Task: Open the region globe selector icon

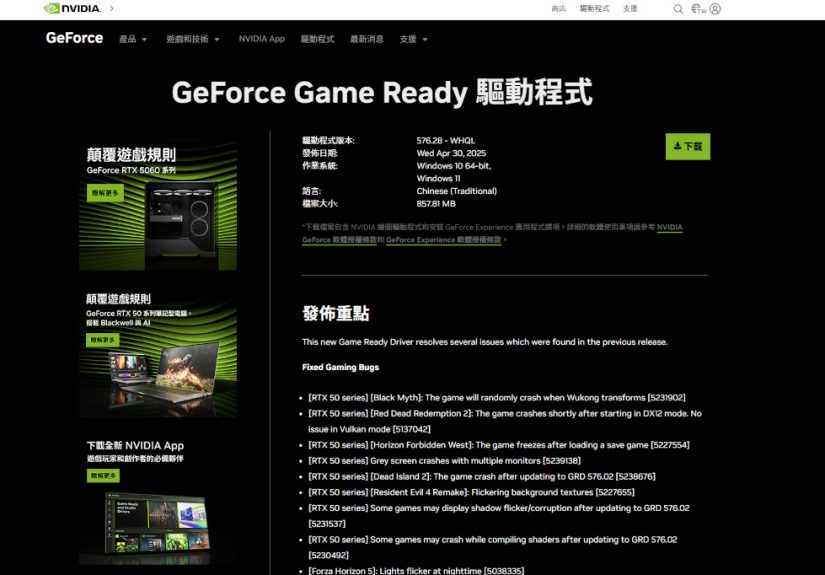Action: (x=698, y=9)
